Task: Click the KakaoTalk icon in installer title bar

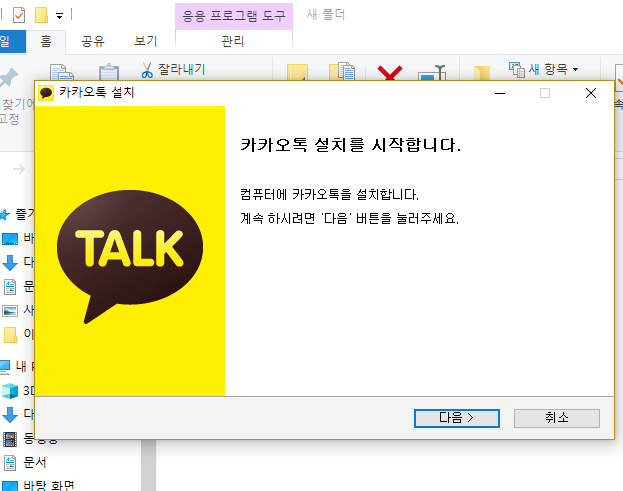Action: pos(46,93)
